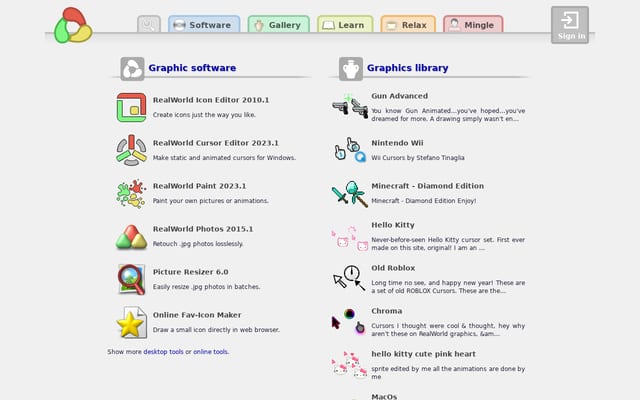Open Online Fav-Icon Maker title
Viewport: 640px width, 400px height.
[x=197, y=315]
